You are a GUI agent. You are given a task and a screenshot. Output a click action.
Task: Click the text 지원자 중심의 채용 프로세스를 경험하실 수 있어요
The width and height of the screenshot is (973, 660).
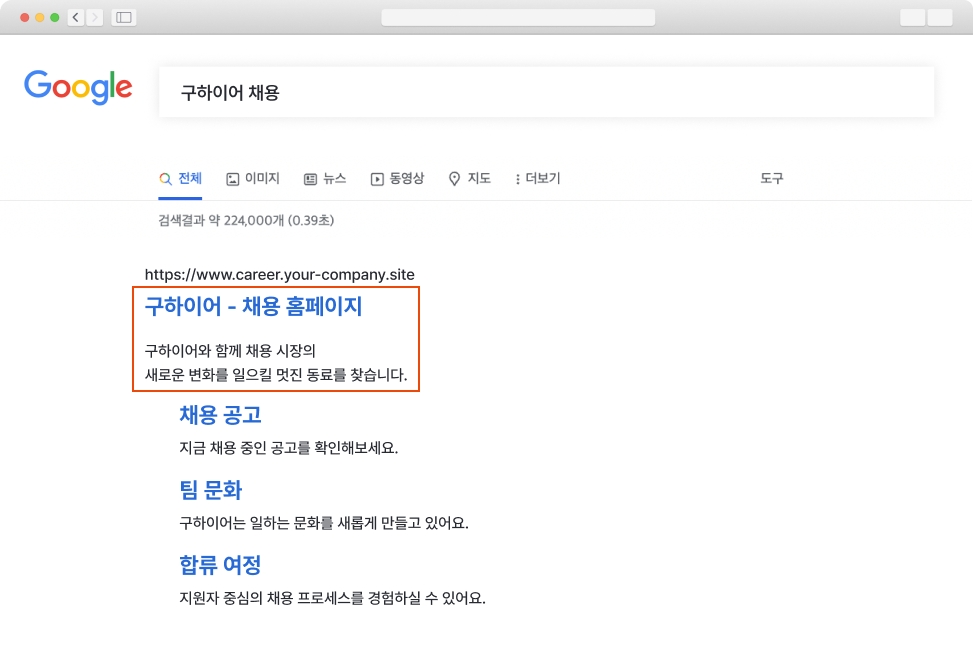pyautogui.click(x=332, y=598)
